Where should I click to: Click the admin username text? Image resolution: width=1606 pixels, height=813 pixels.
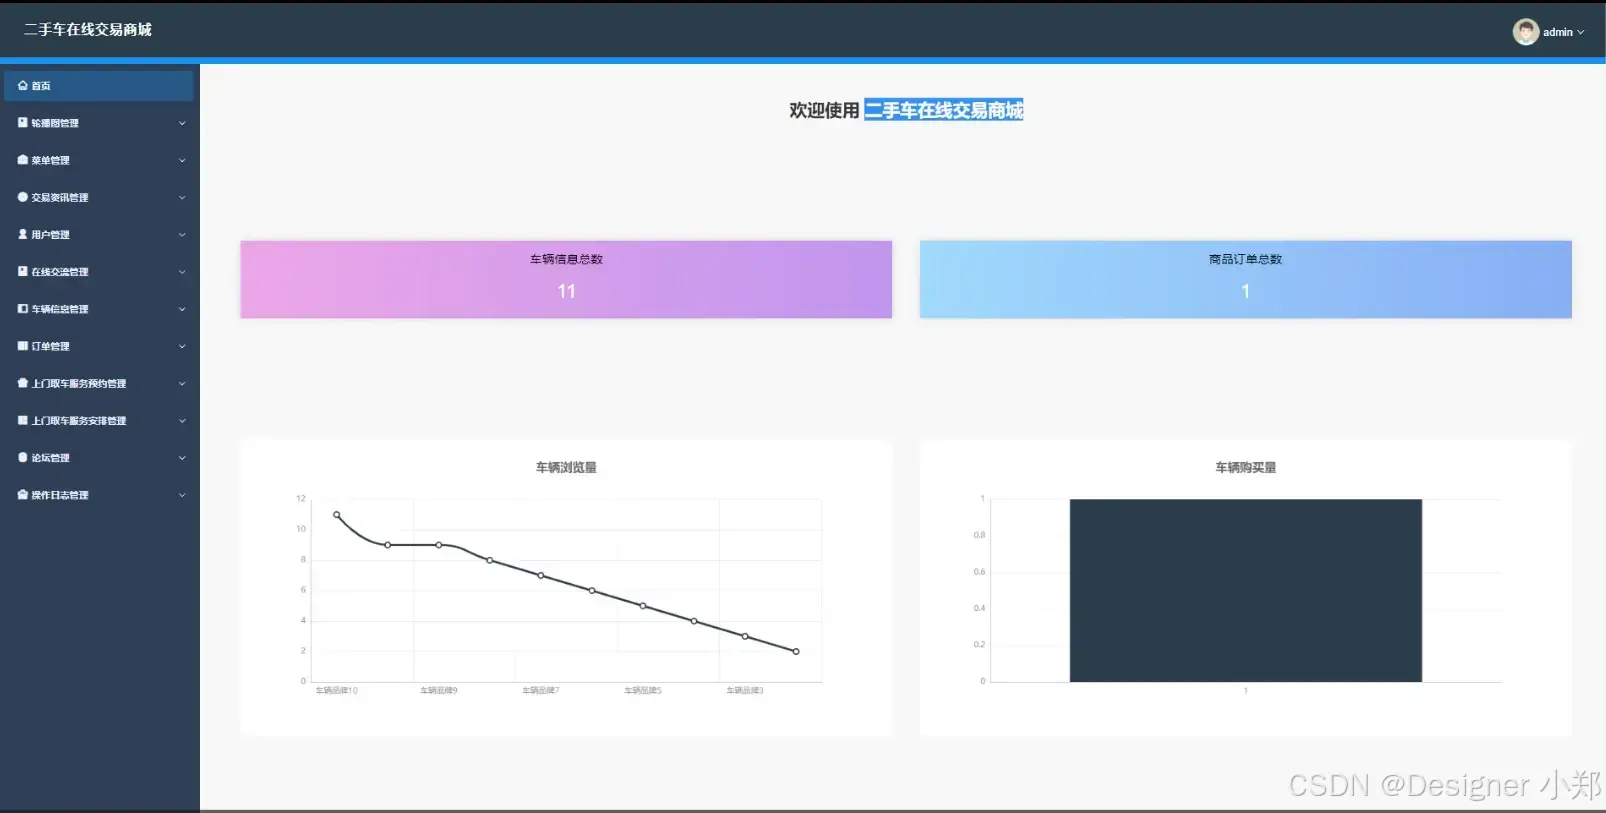(1558, 32)
